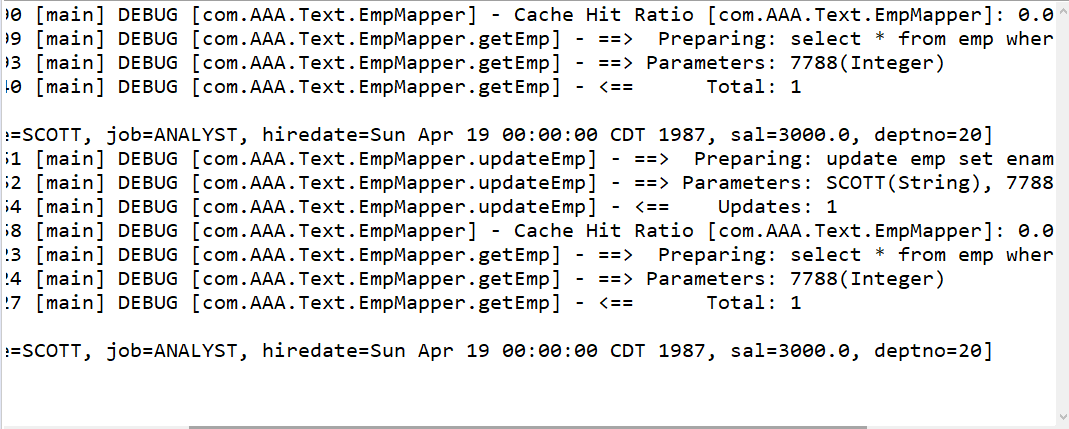Image resolution: width=1069 pixels, height=429 pixels.
Task: Click horizontal scrollbar track right of thumb
Action: [x=961, y=426]
